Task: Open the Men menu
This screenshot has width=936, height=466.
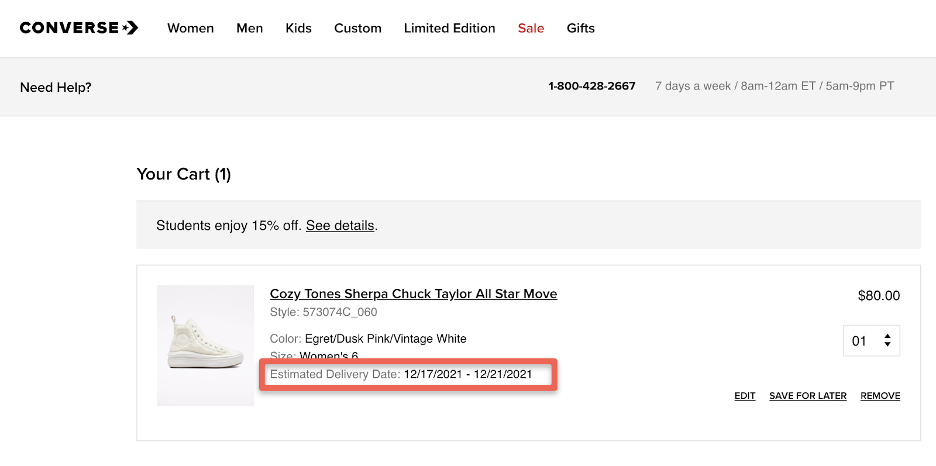Action: click(250, 28)
